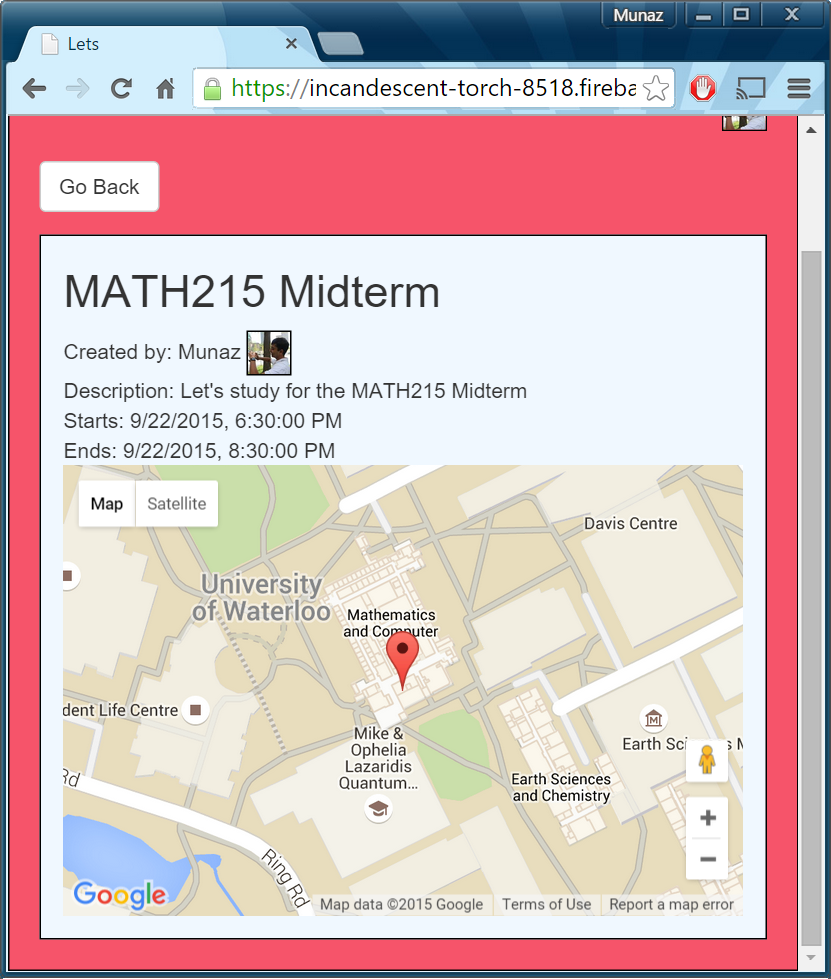Click the address bar URL field
The height and width of the screenshot is (979, 831).
tap(434, 89)
